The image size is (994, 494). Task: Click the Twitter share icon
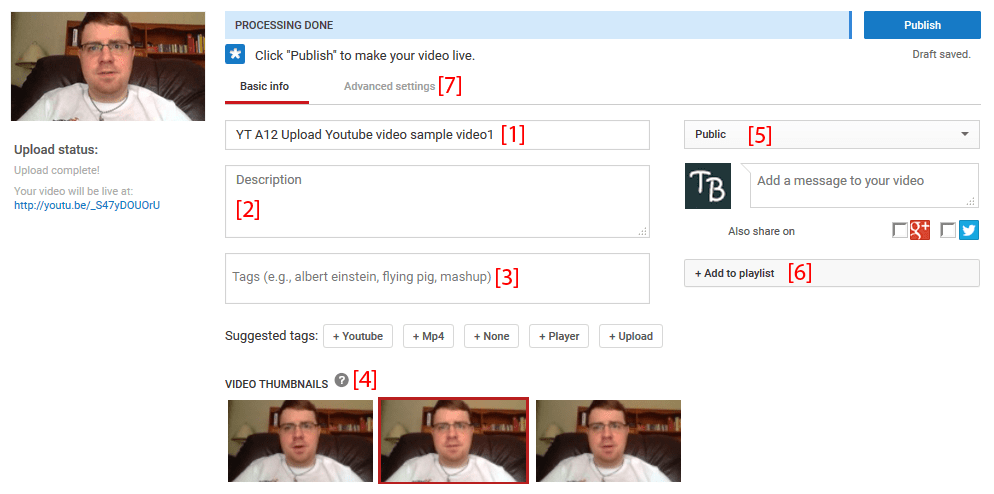[x=969, y=231]
